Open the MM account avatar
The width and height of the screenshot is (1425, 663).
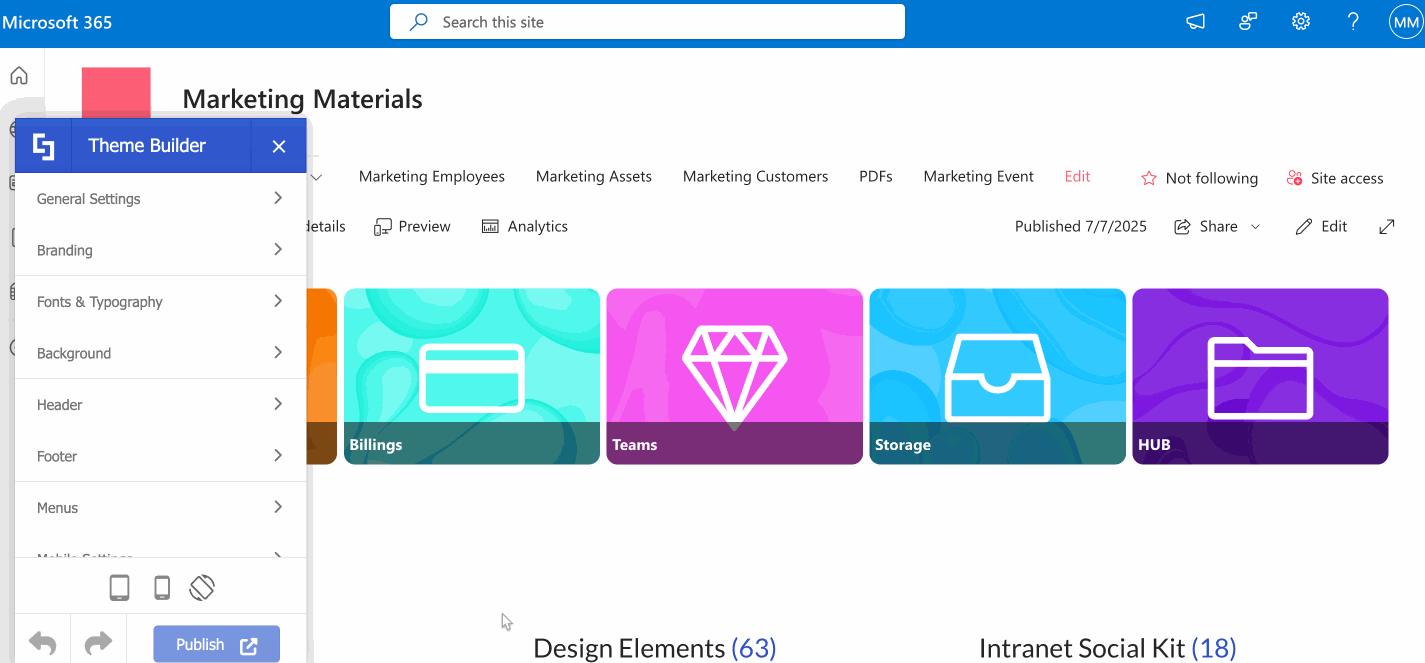pyautogui.click(x=1406, y=22)
